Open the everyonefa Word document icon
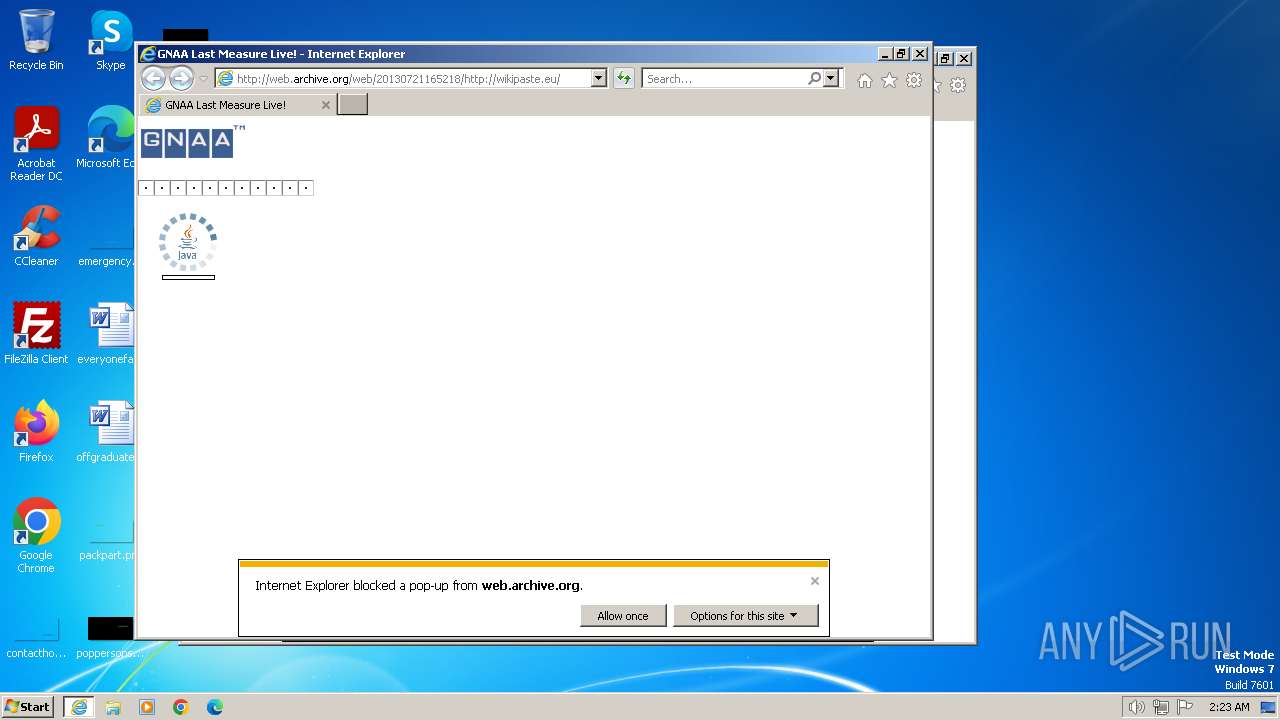This screenshot has width=1280, height=720. (x=106, y=334)
